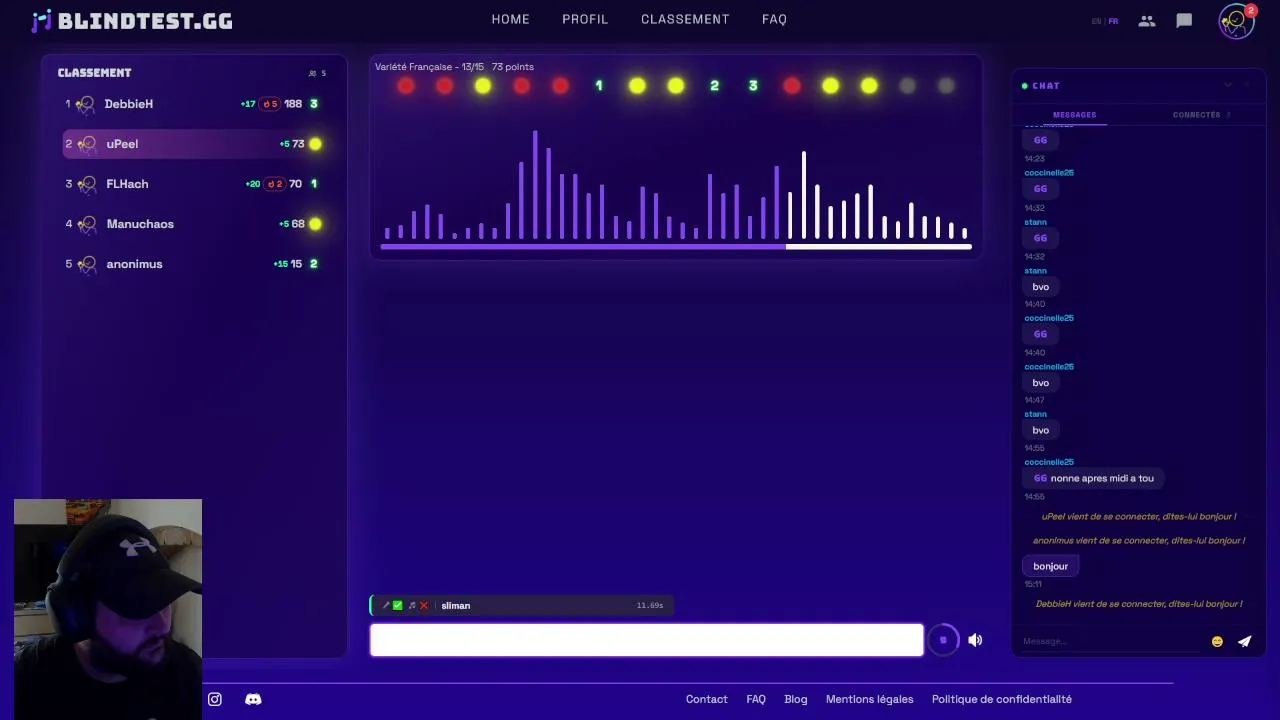
Task: Collapse the chat panel with the chevron
Action: click(1228, 86)
